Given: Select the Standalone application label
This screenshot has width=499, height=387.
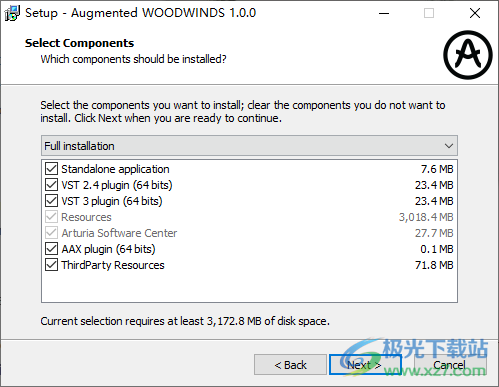Looking at the screenshot, I should [x=115, y=169].
